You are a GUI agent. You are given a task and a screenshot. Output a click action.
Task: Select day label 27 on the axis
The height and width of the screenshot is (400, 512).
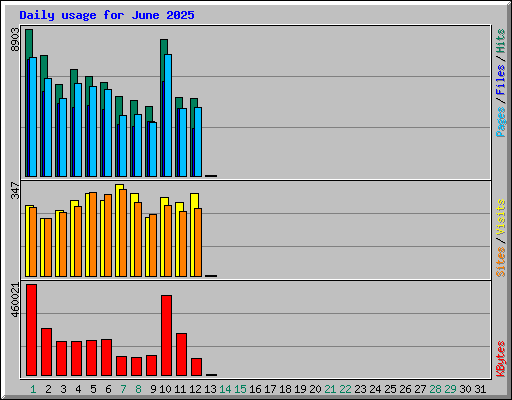pos(420,389)
